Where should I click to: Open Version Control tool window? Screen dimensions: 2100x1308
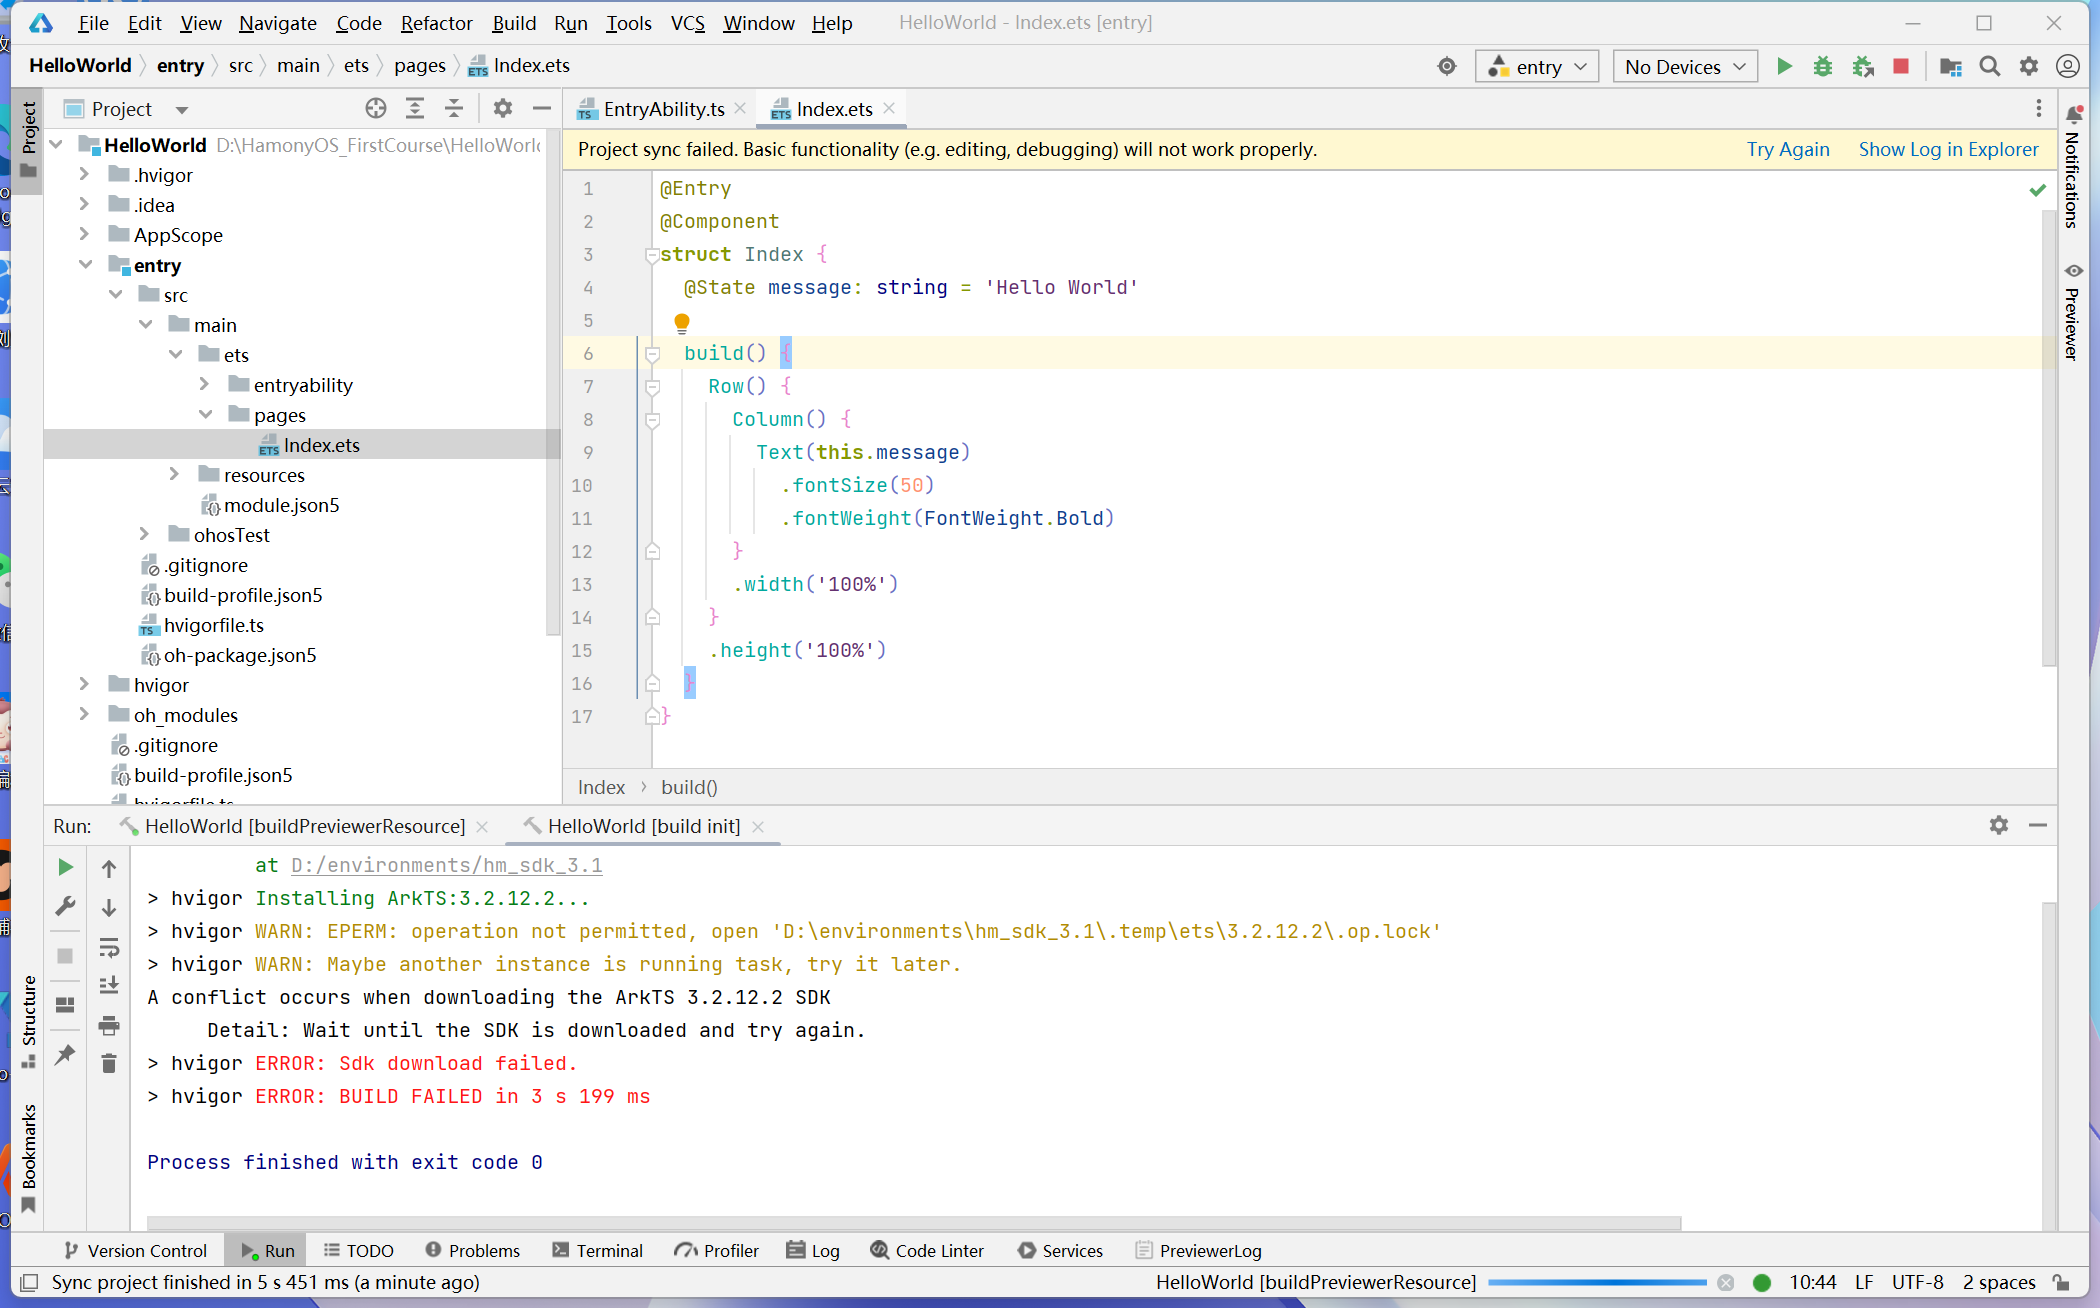coord(136,1250)
